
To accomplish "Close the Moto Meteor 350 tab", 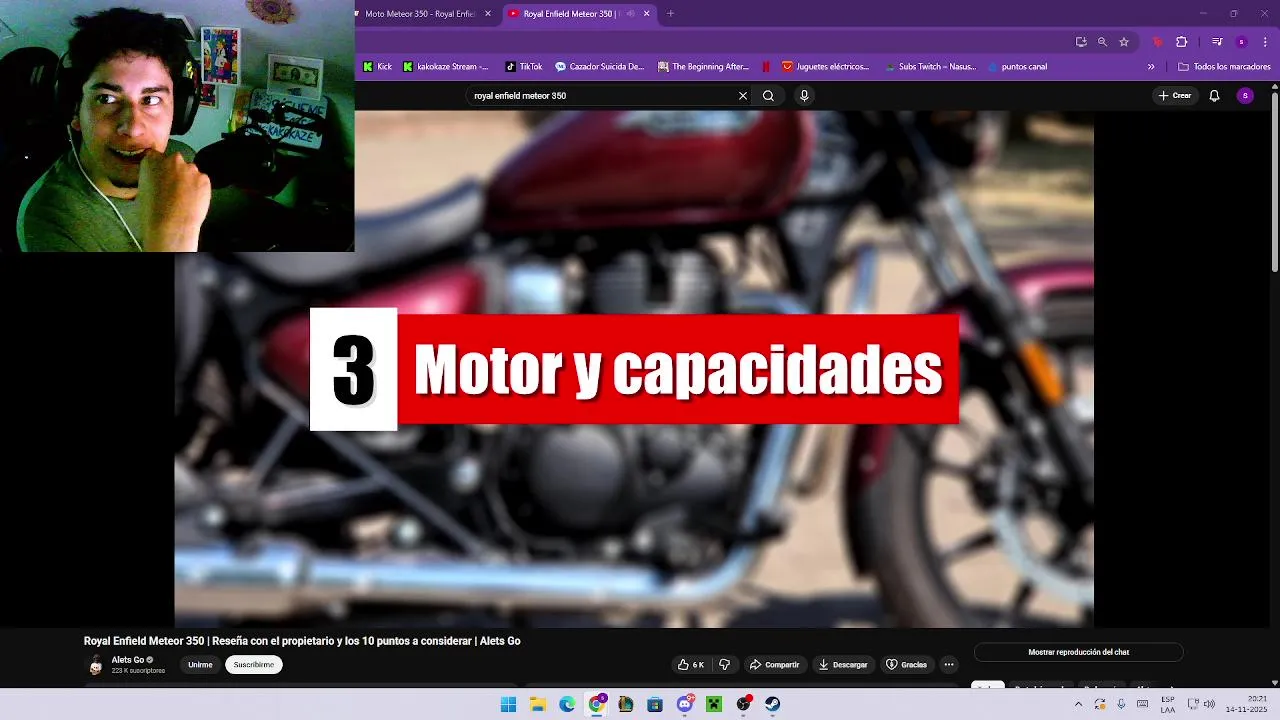I will pyautogui.click(x=488, y=14).
